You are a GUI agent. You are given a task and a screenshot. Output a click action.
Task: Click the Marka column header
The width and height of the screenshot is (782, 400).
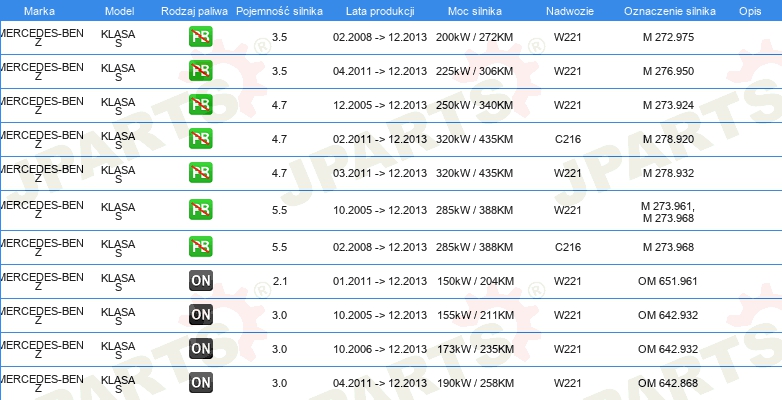(x=39, y=11)
